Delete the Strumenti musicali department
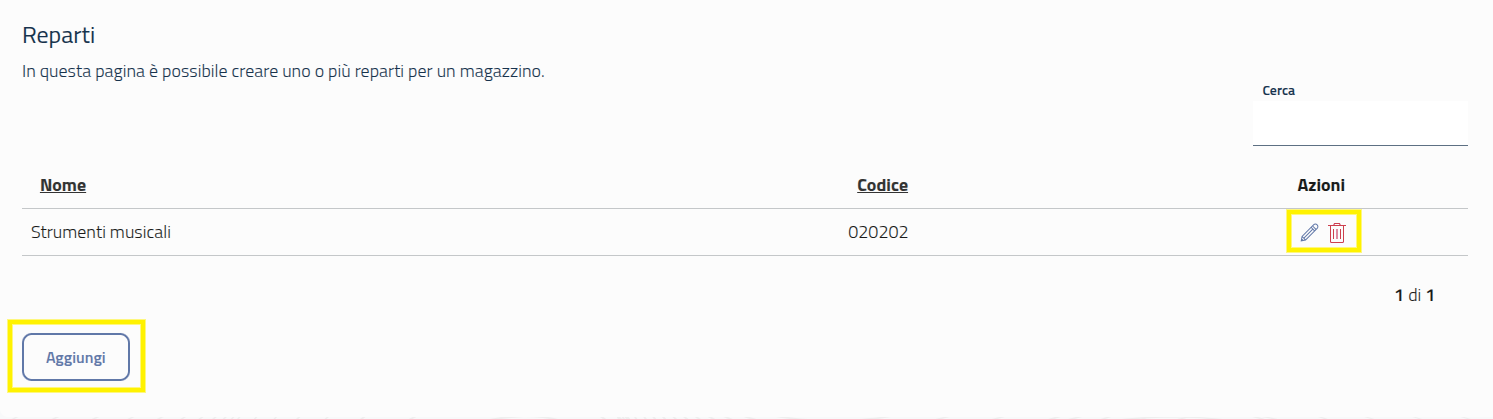Image resolution: width=1493 pixels, height=419 pixels. tap(1337, 233)
